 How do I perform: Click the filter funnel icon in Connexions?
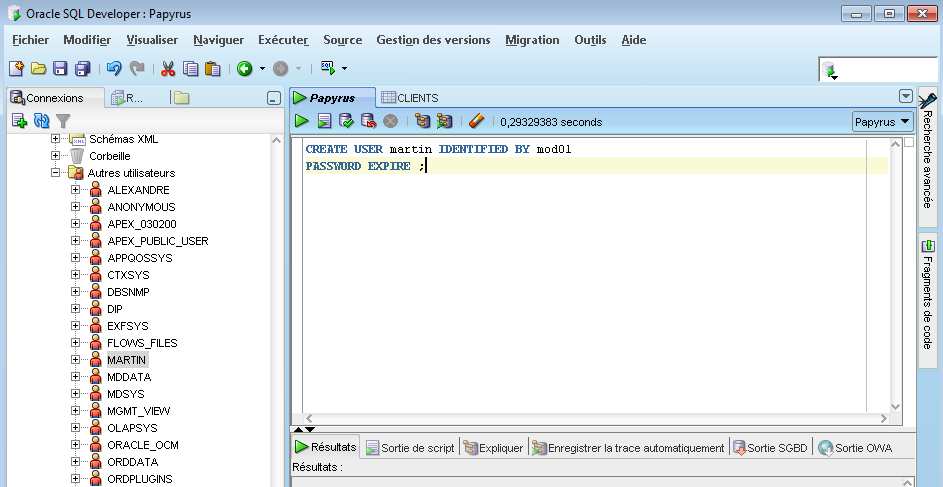(x=63, y=120)
